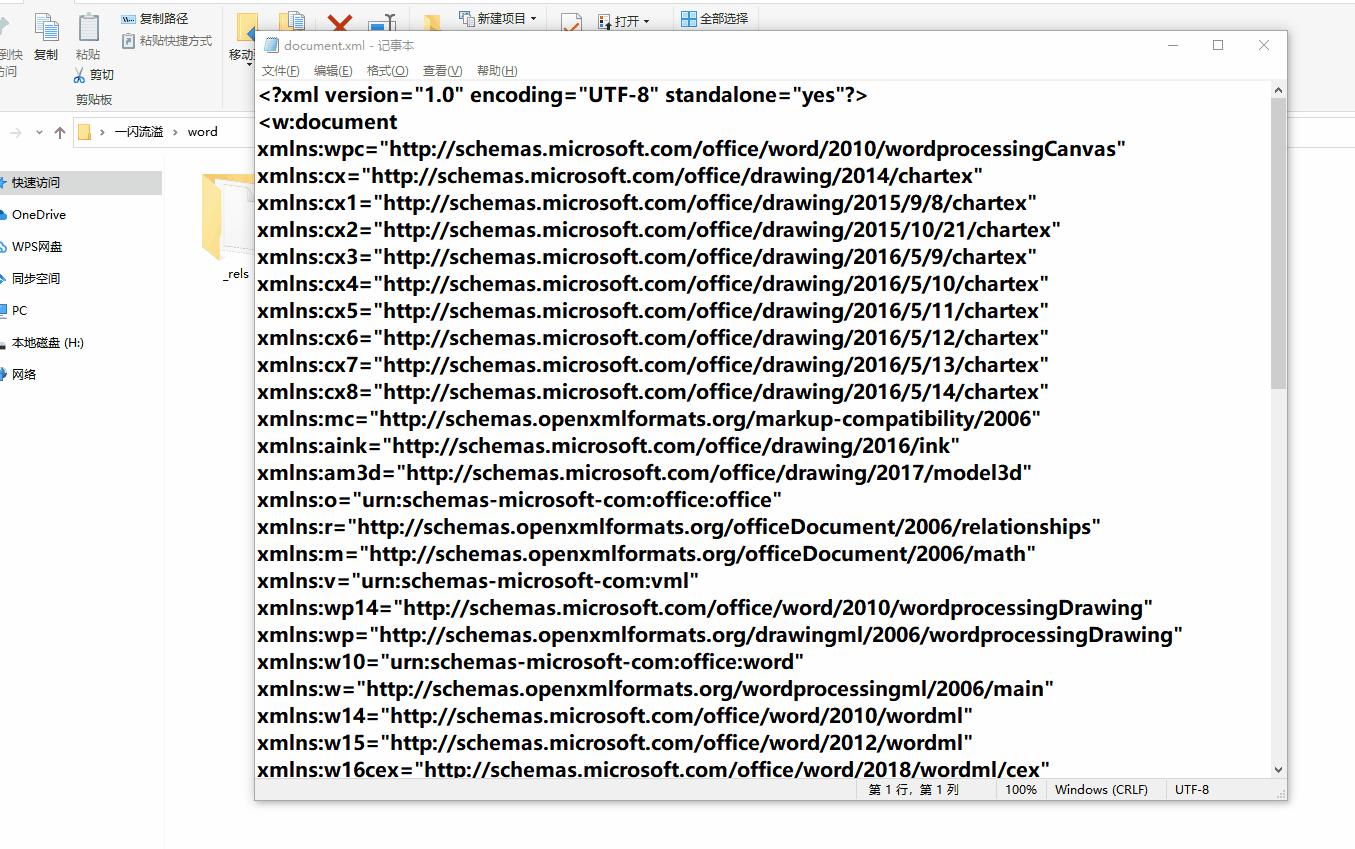Screen dimensions: 1355x849
Task: Click the Copy (复制) icon in ribbon
Action: (46, 28)
